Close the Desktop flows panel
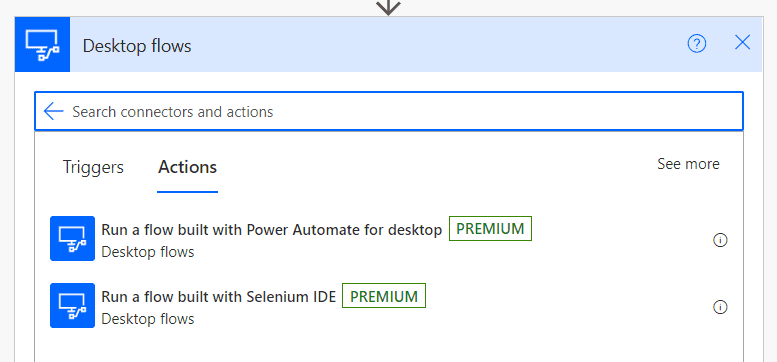The image size is (777, 362). point(742,43)
